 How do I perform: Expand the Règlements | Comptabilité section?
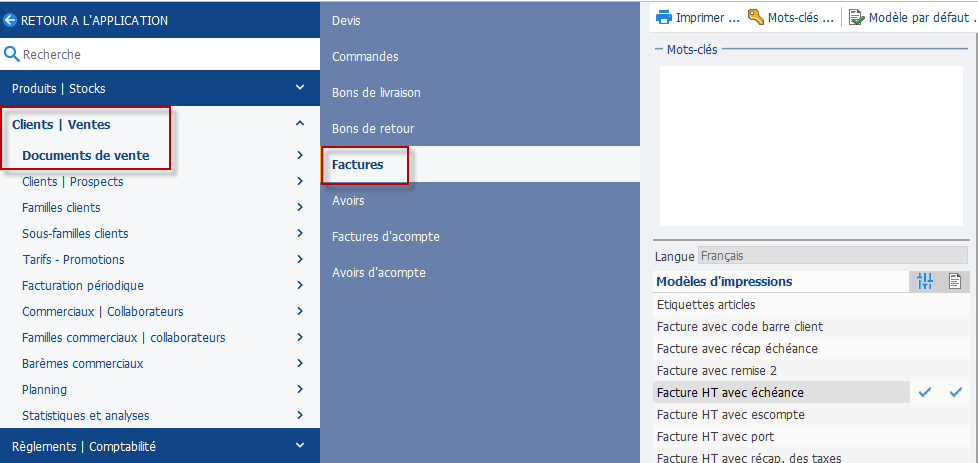pos(300,446)
